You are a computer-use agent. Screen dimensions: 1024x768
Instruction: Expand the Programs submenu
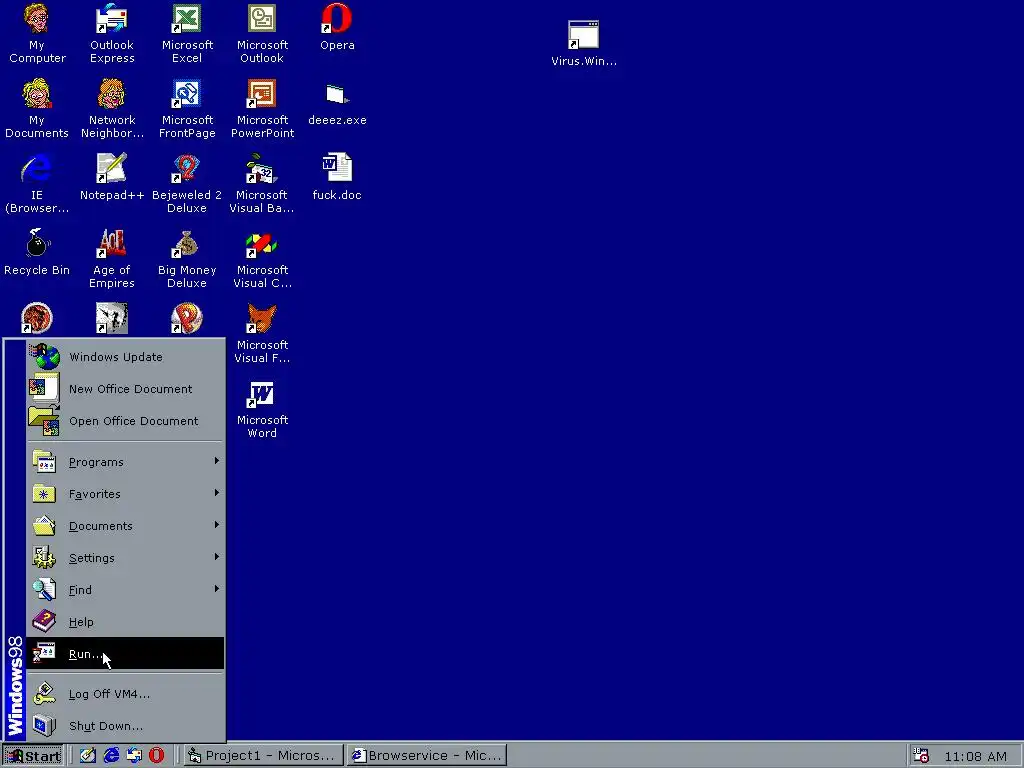coord(125,462)
